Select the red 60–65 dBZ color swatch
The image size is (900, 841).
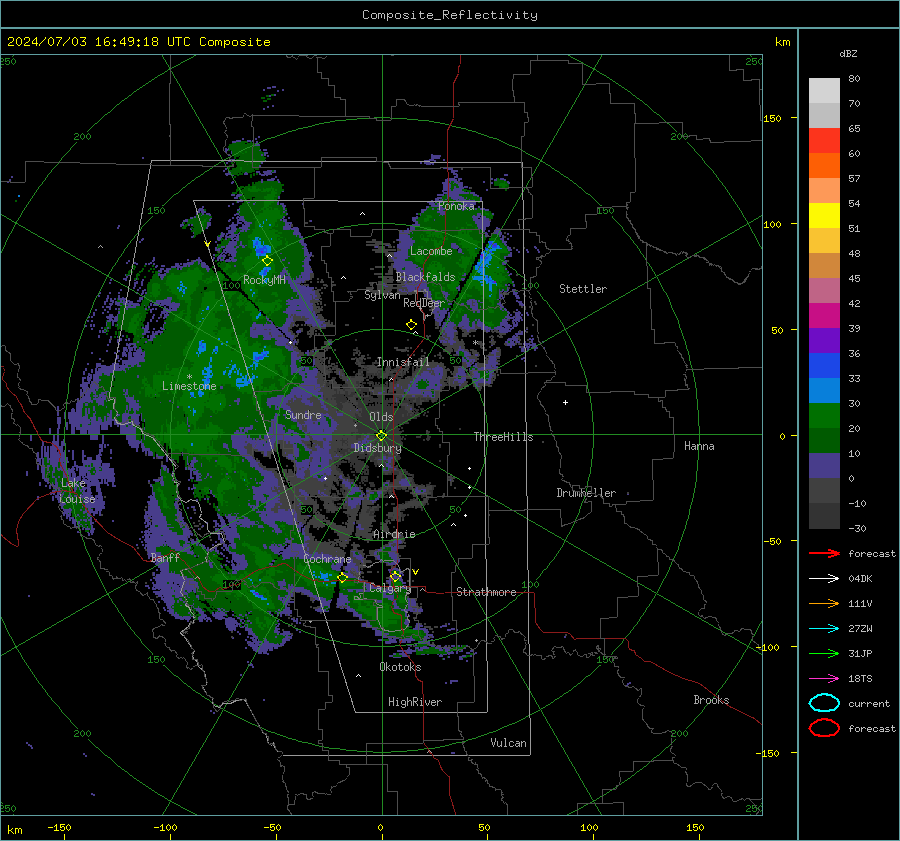(824, 141)
